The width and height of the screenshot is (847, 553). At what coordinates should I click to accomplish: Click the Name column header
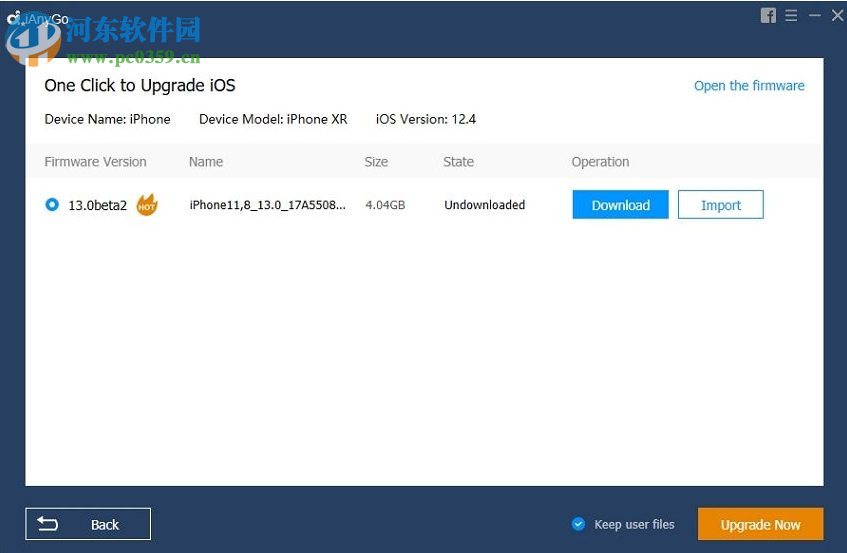pyautogui.click(x=206, y=162)
